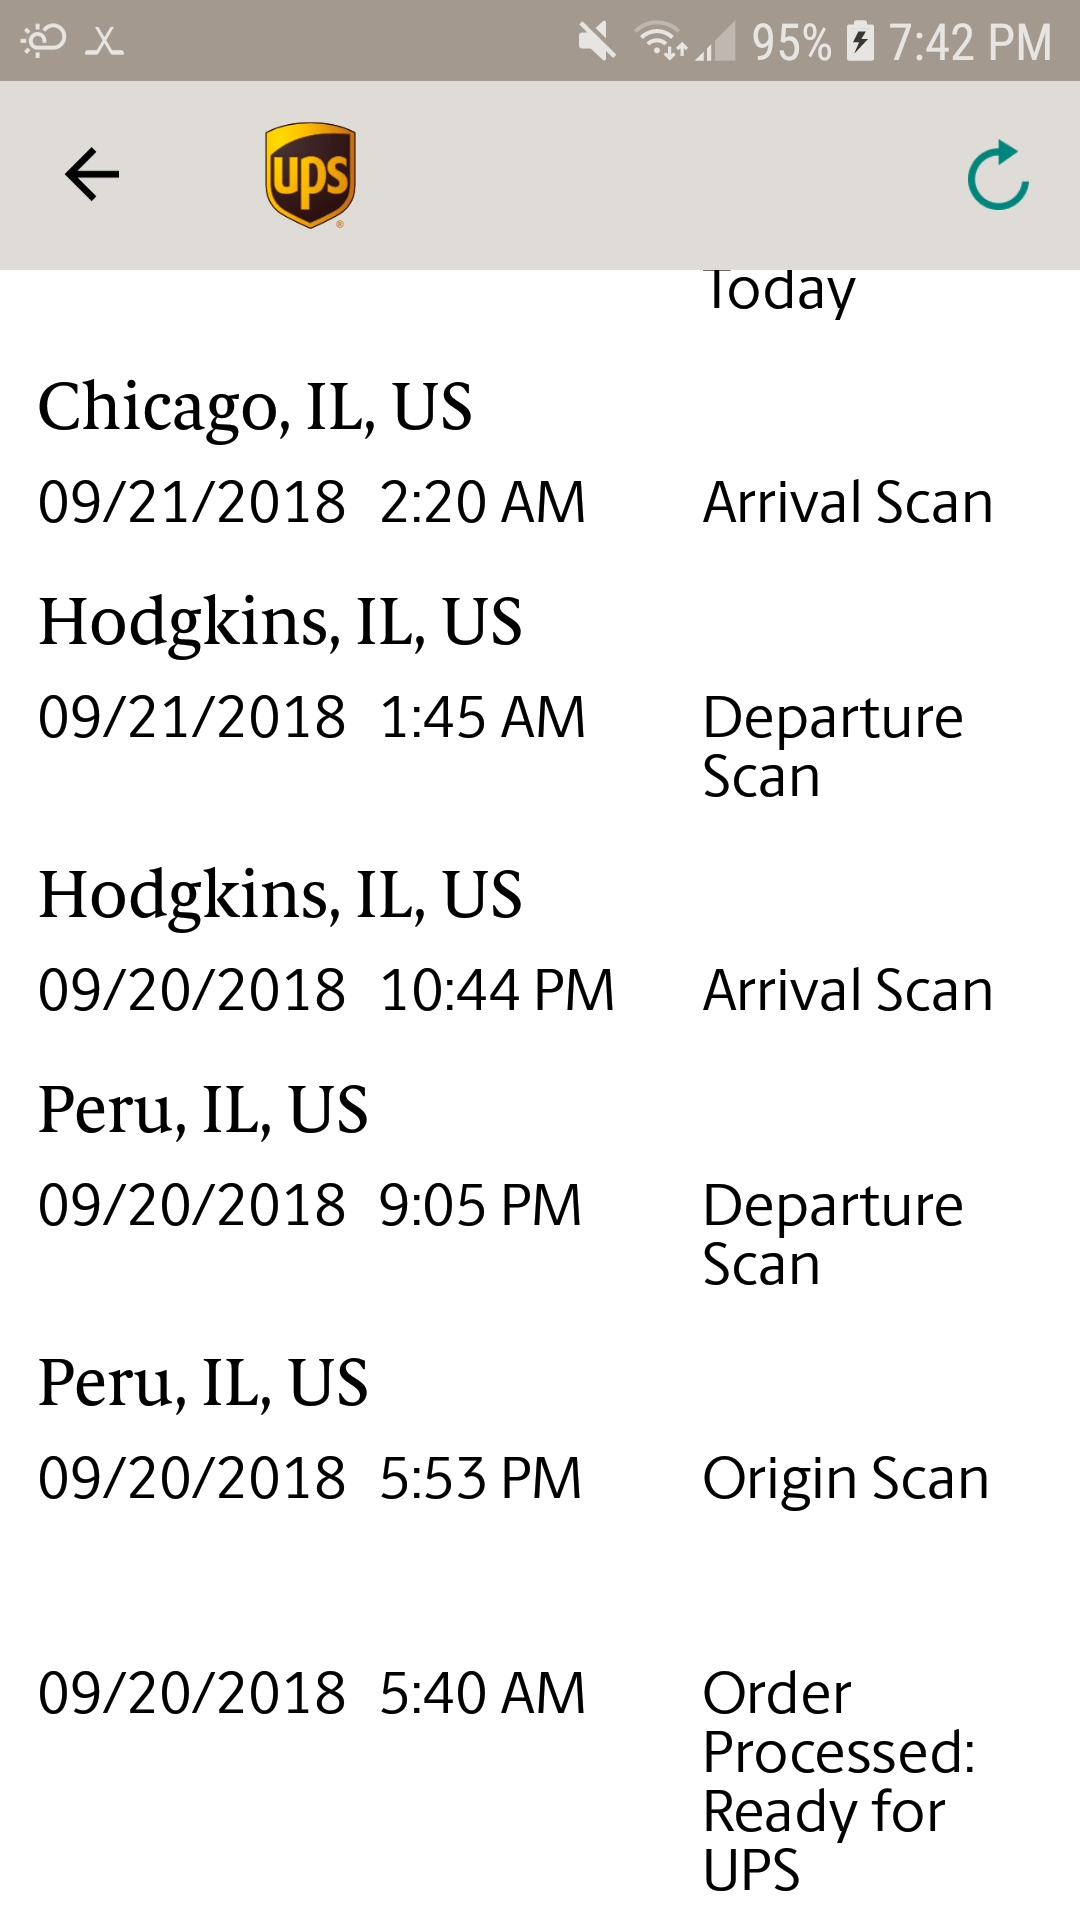This screenshot has width=1080, height=1920.
Task: Tap the battery charging icon
Action: click(860, 42)
